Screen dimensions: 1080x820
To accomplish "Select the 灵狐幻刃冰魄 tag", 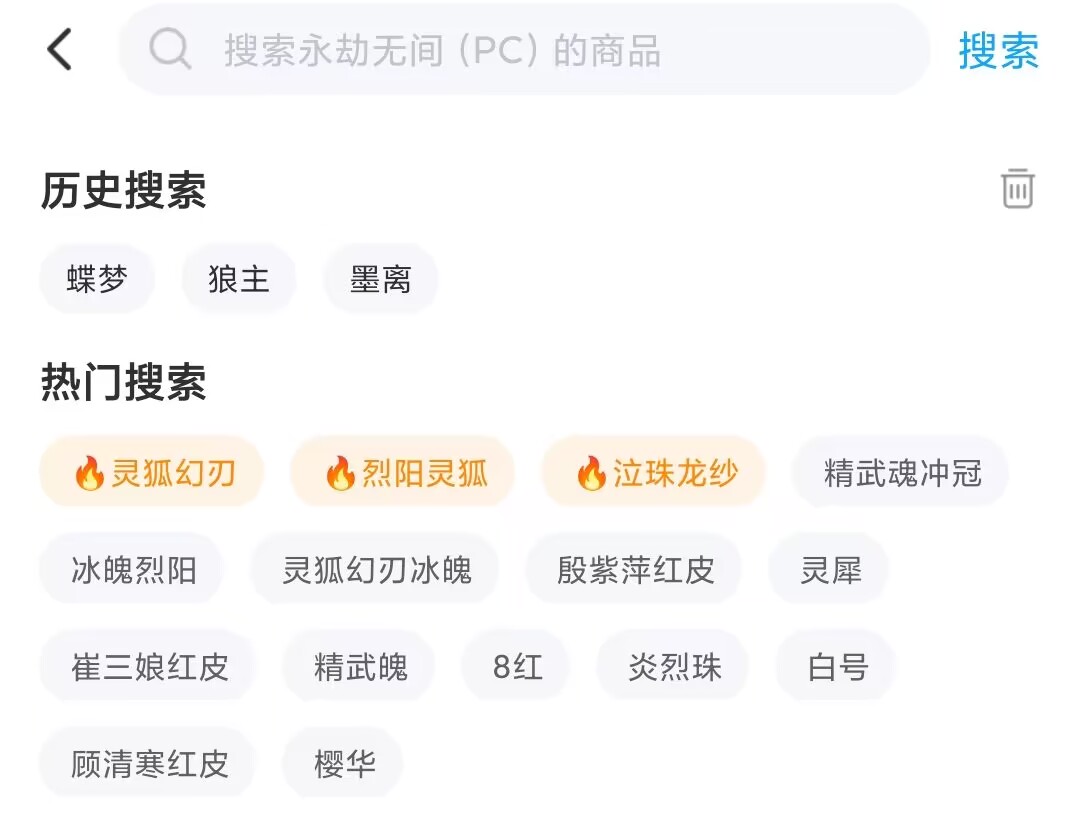I will pos(376,570).
